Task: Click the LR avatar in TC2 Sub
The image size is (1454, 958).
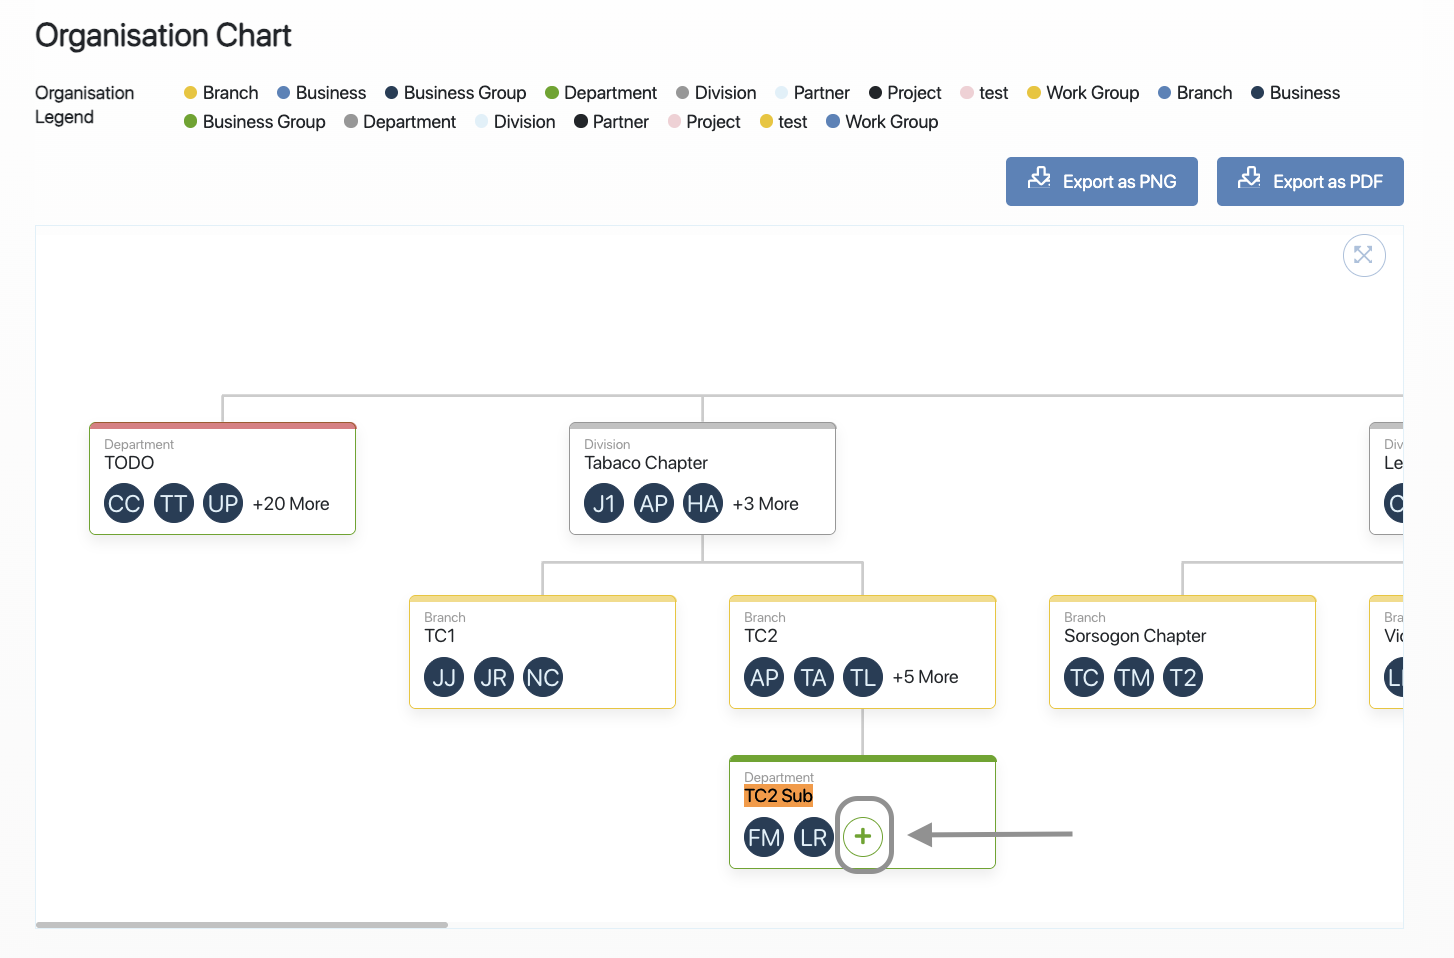Action: 813,837
